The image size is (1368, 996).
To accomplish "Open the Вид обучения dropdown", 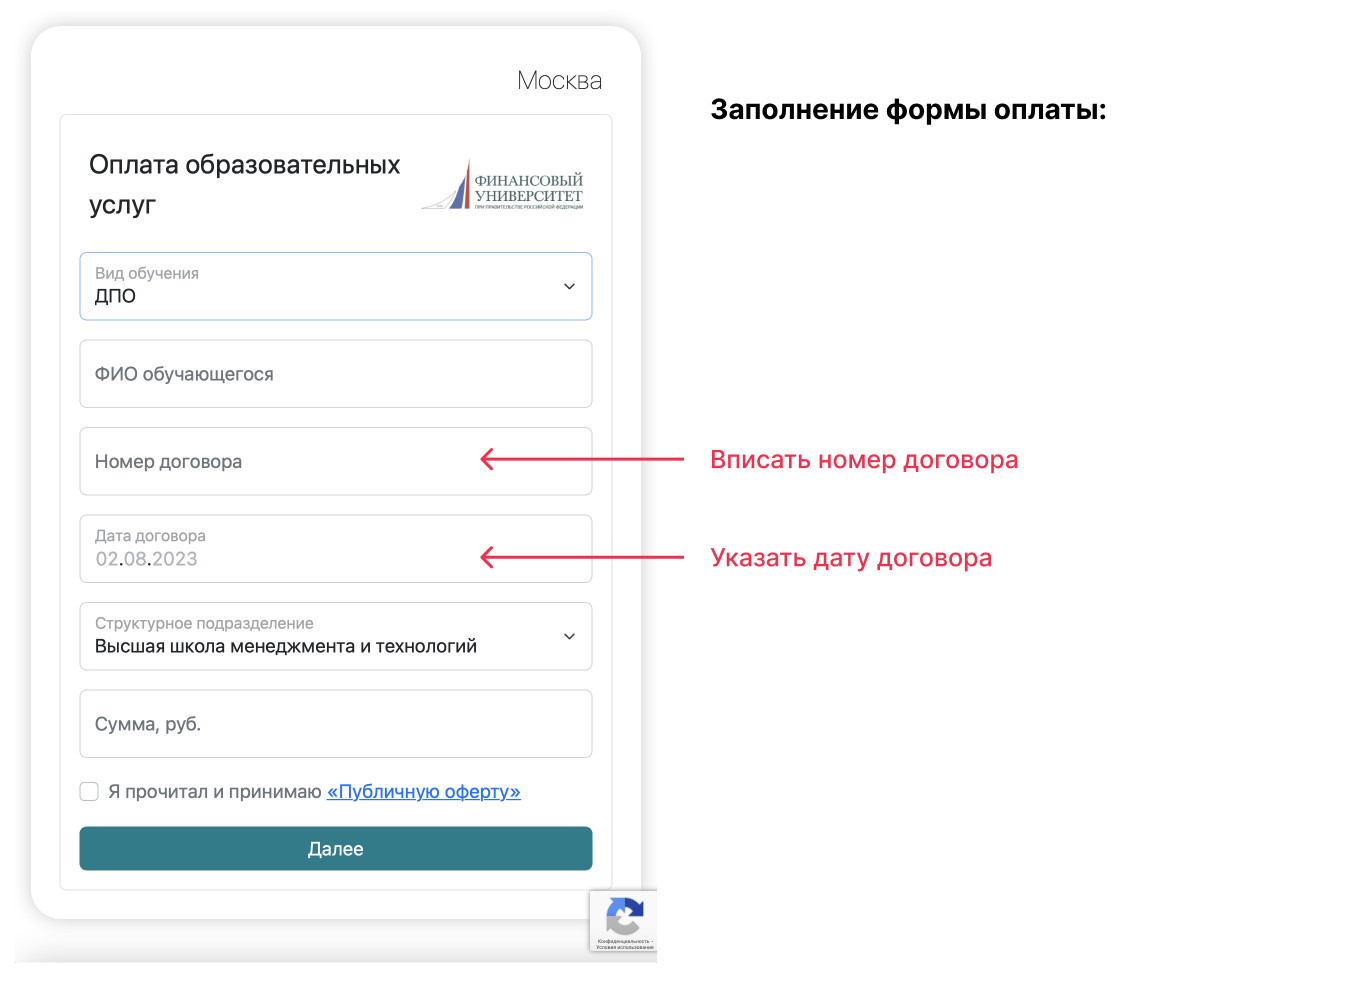I will point(336,286).
